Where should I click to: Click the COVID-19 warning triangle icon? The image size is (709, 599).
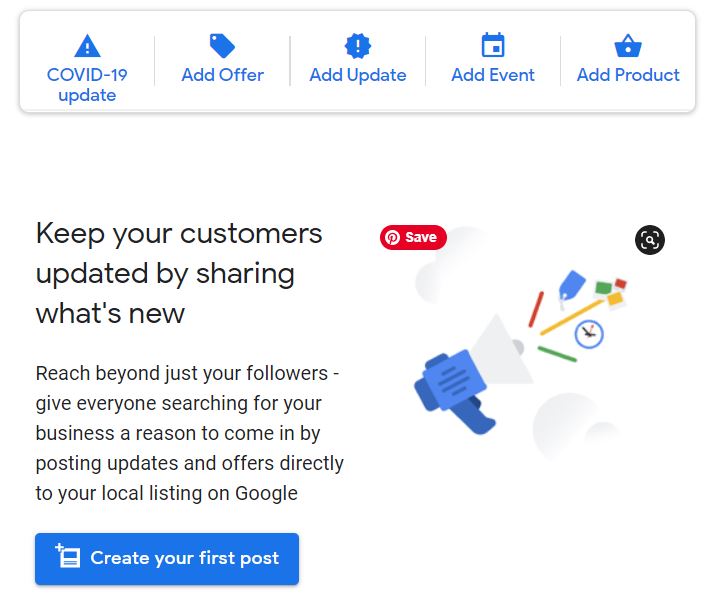tap(87, 45)
